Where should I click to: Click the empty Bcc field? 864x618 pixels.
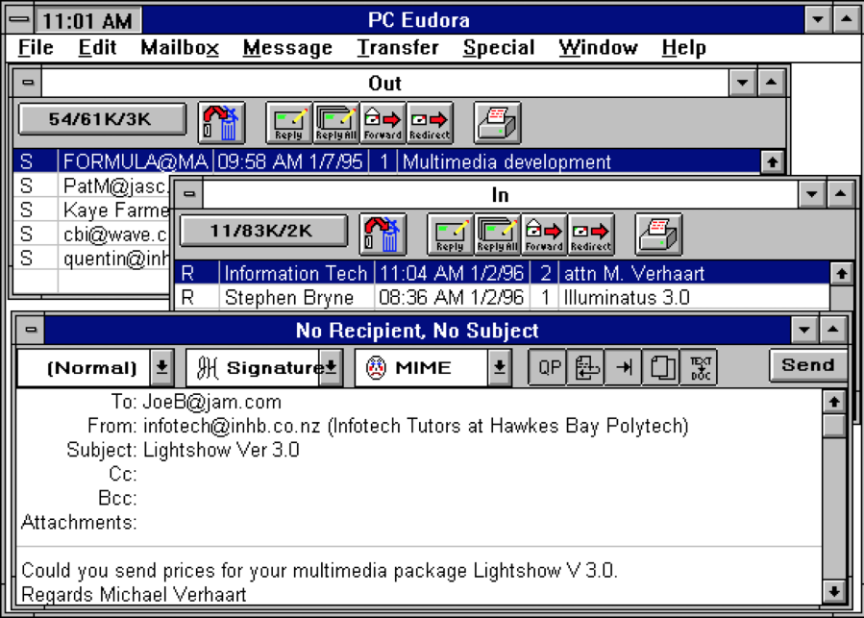[x=479, y=498]
